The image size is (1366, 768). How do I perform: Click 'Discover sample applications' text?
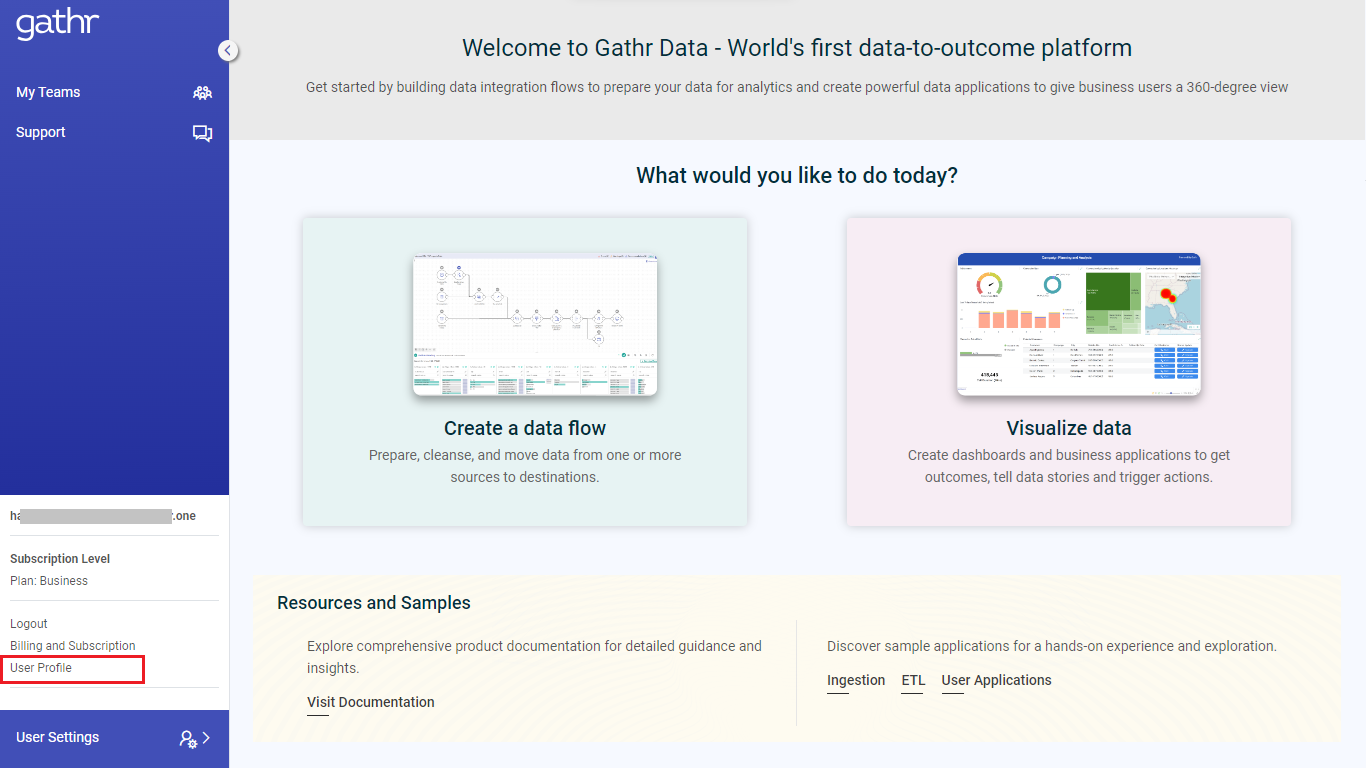click(1052, 646)
